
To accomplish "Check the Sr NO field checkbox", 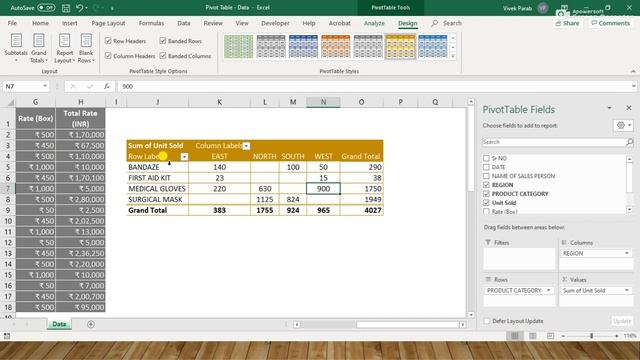I will [486, 158].
